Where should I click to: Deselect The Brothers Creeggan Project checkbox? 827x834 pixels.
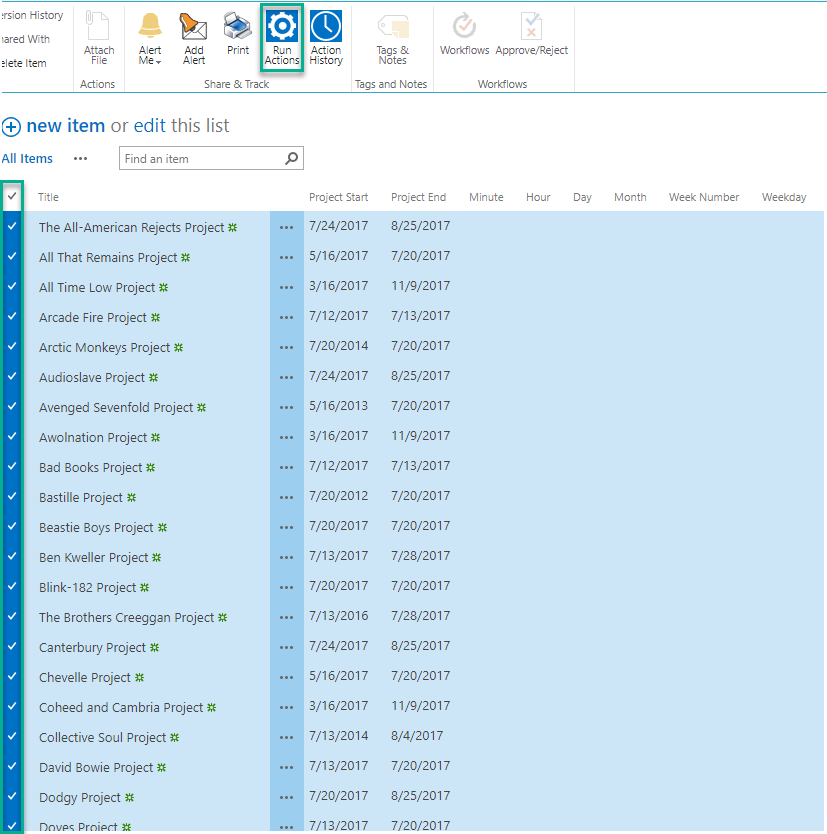[x=12, y=616]
